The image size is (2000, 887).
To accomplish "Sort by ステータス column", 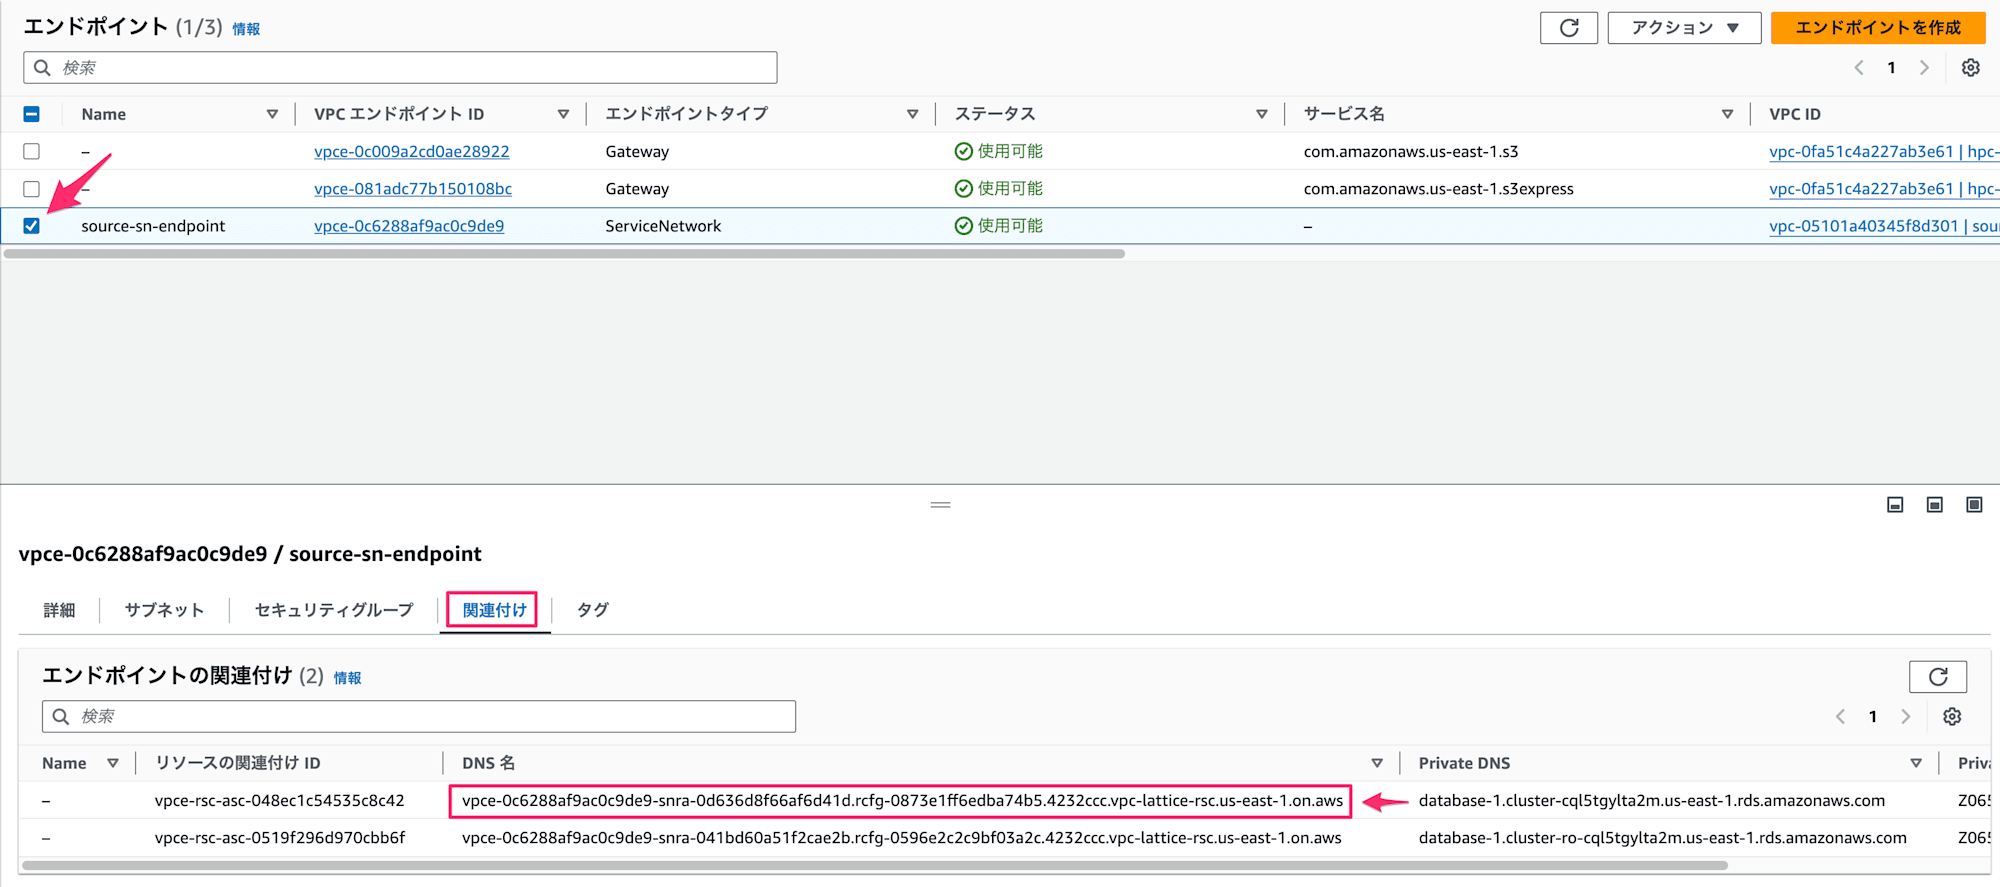I will 1261,114.
